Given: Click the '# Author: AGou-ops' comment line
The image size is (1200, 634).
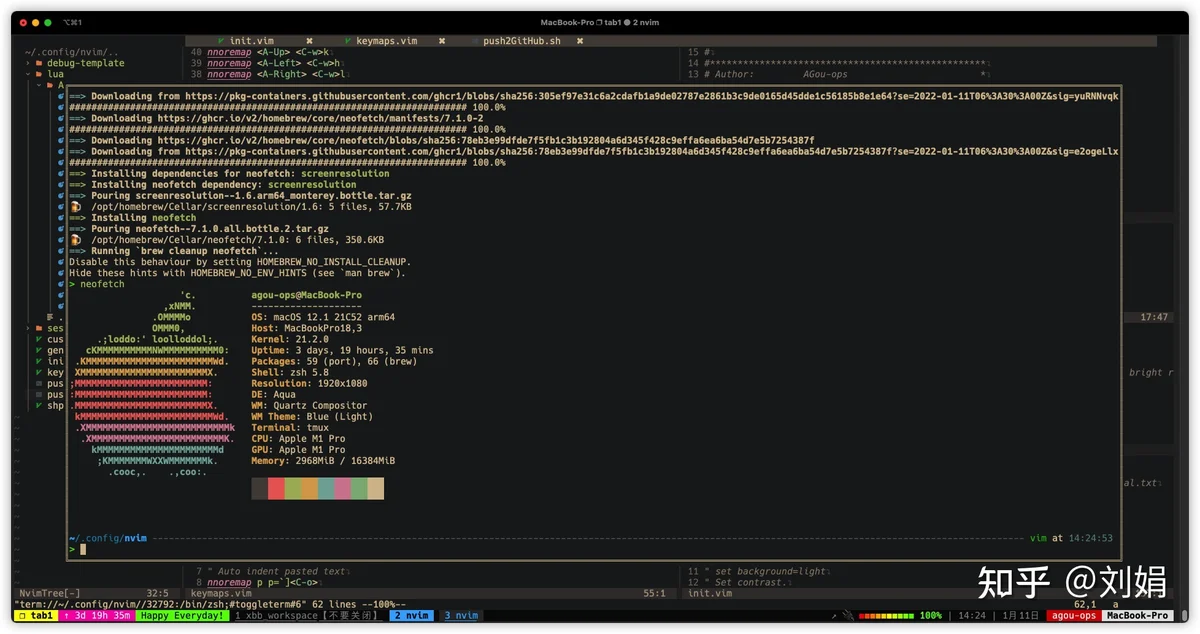Looking at the screenshot, I should click(775, 74).
